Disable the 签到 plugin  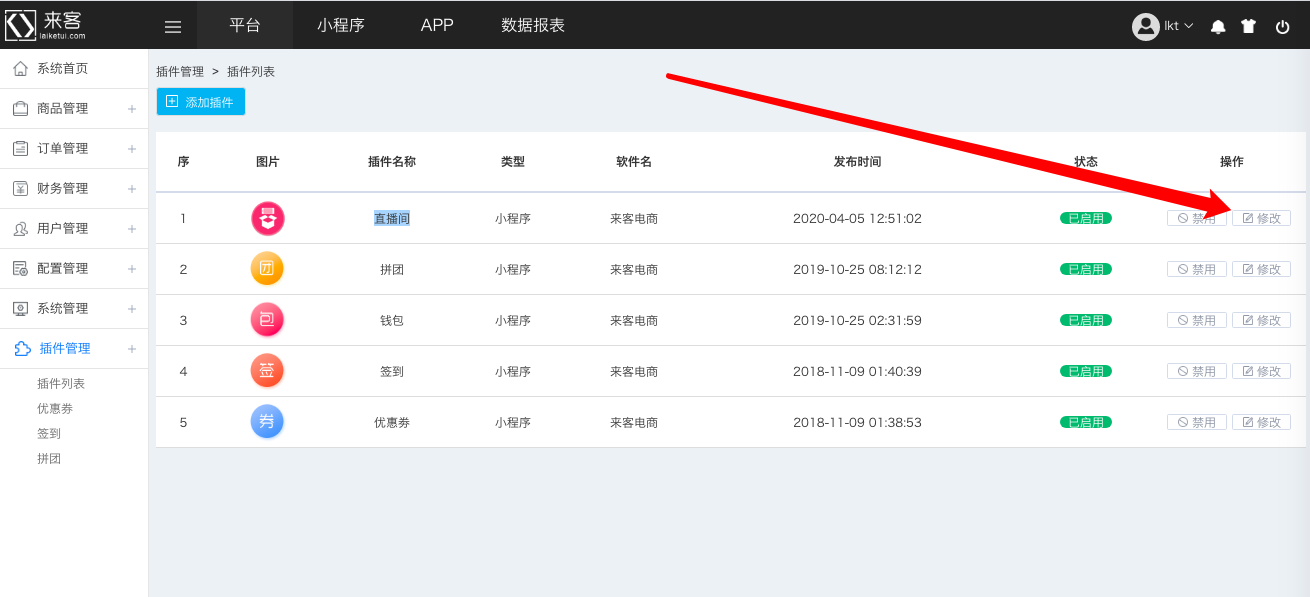tap(1197, 371)
